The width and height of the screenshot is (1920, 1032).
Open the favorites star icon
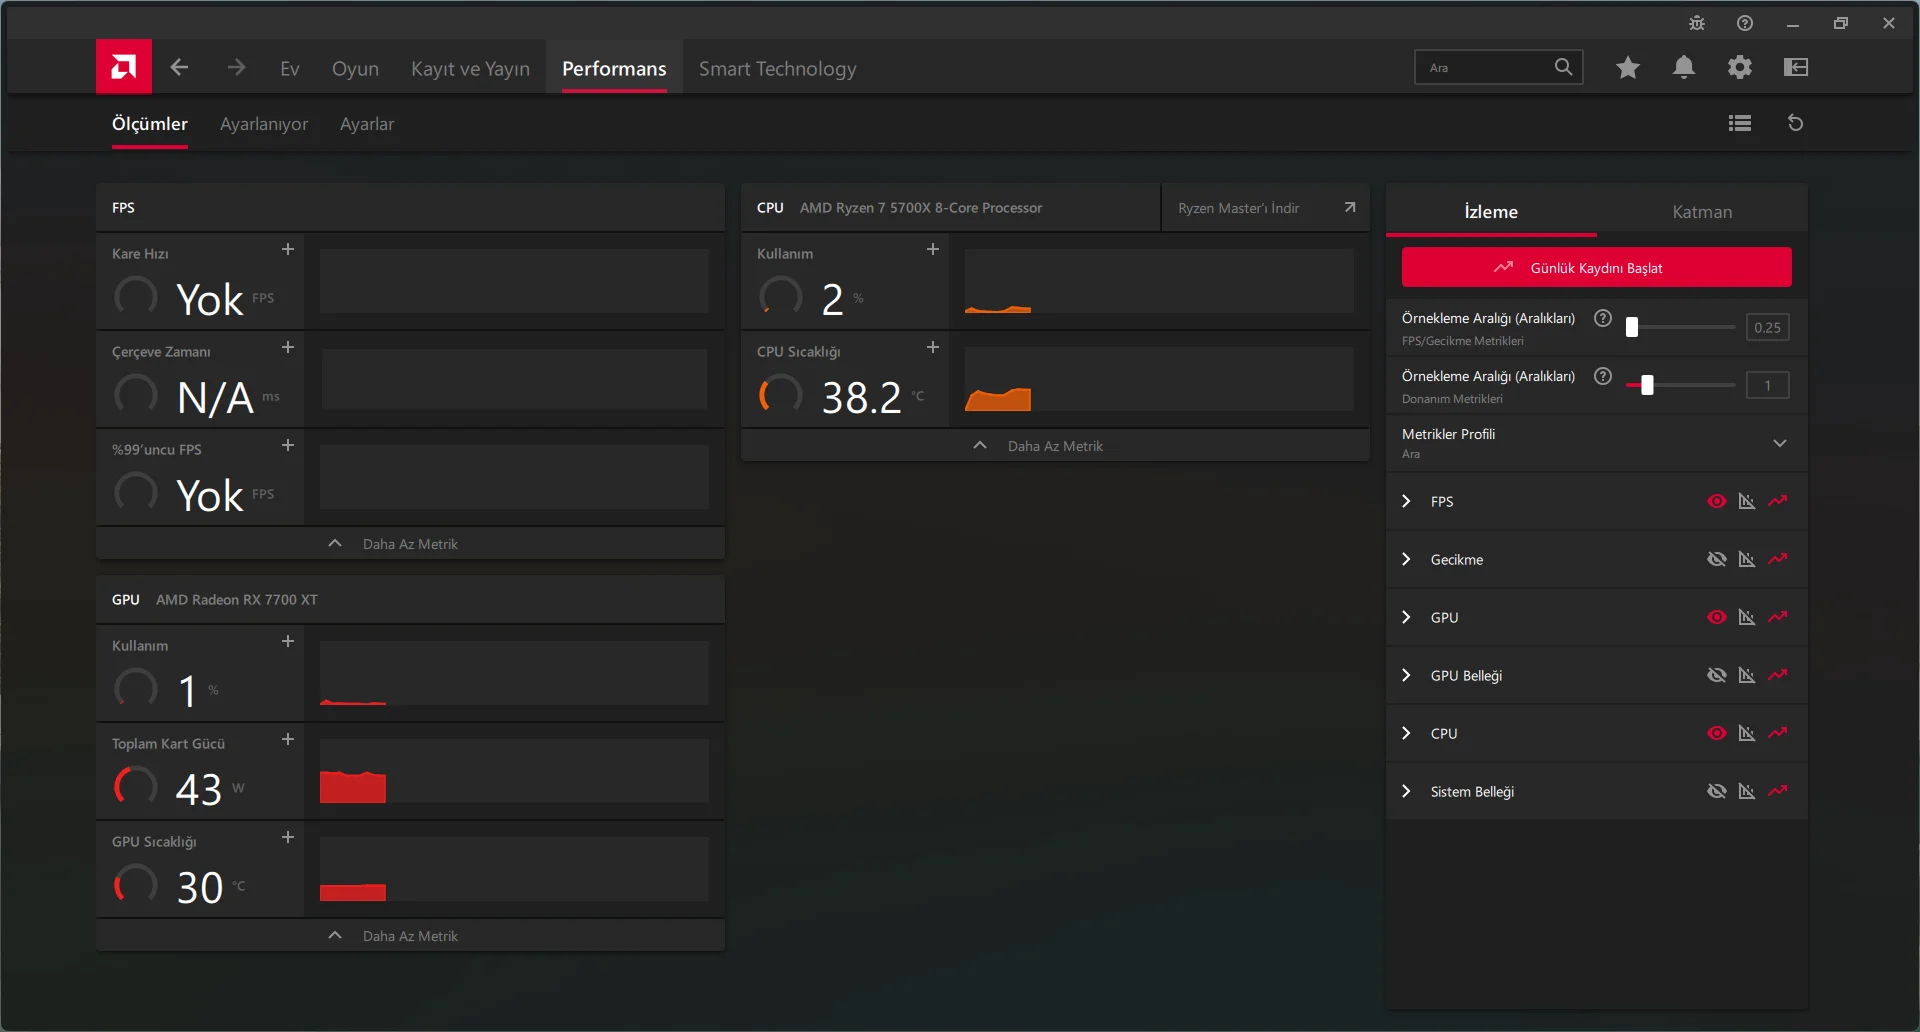coord(1627,67)
